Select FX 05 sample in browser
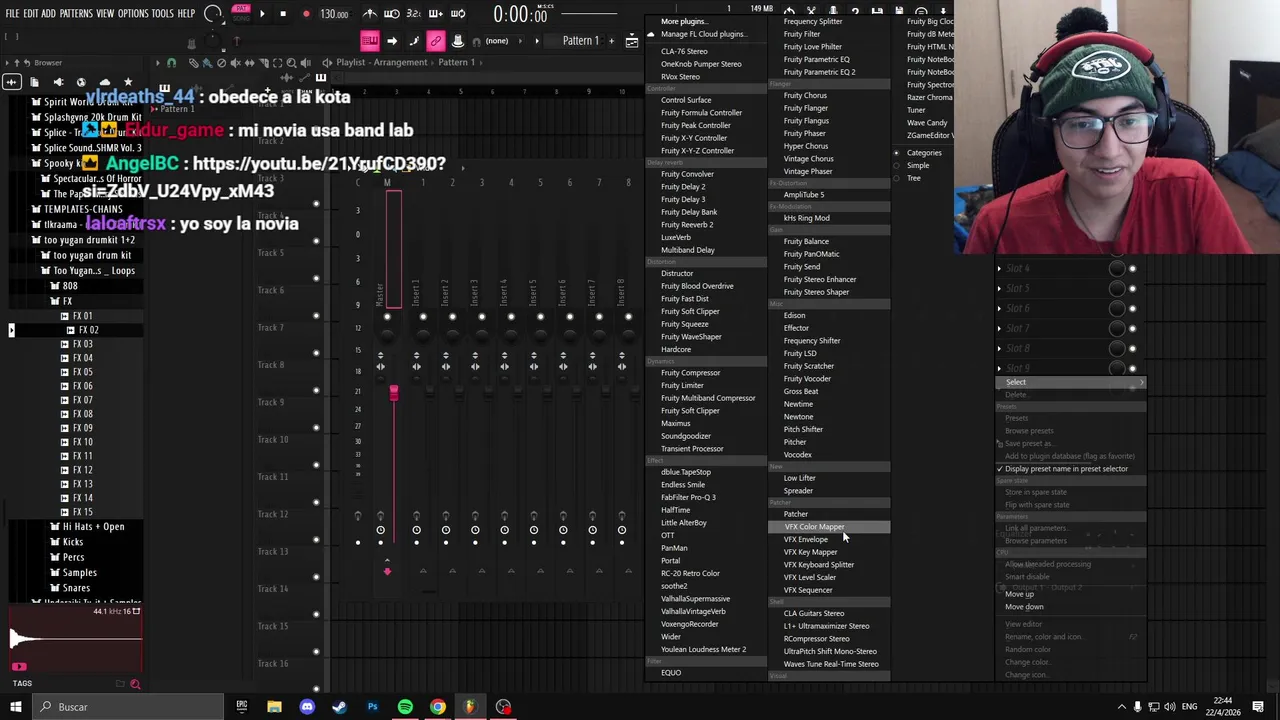The height and width of the screenshot is (720, 1280). (x=82, y=372)
